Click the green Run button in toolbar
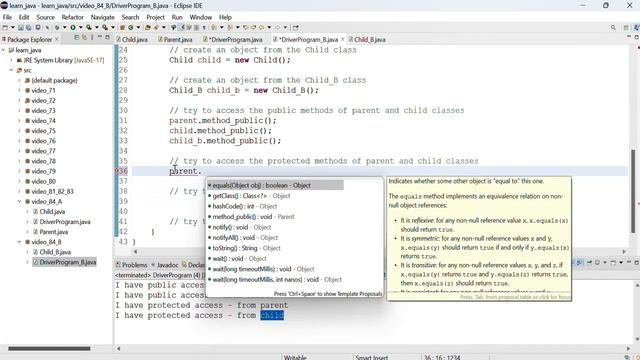 [x=73, y=27]
